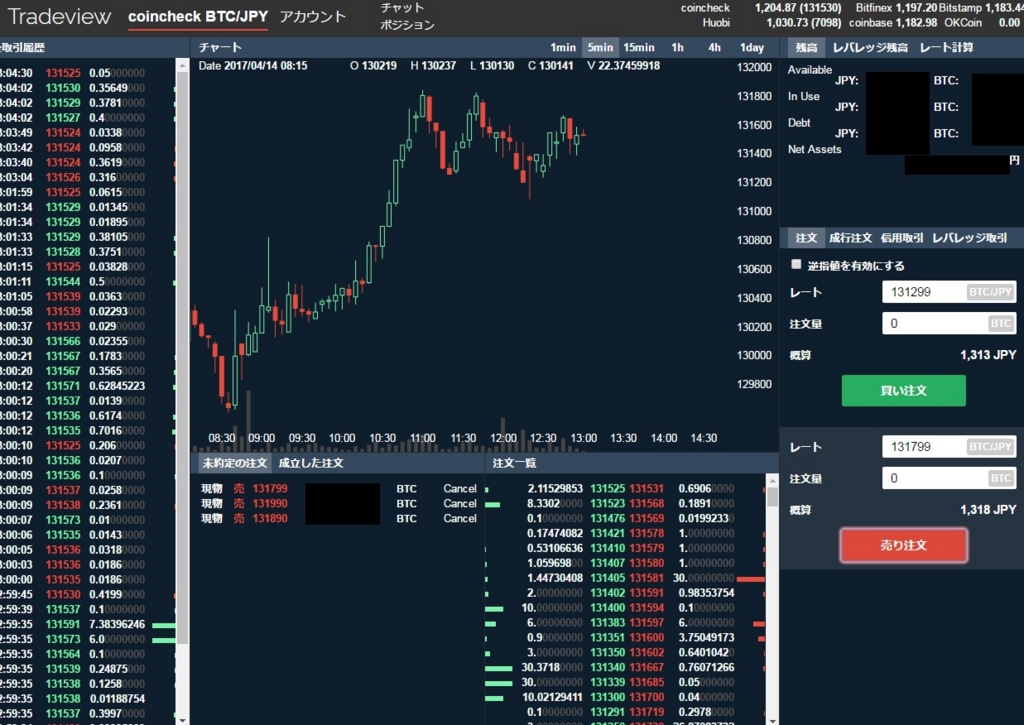
Task: Open the ポジション link
Action: click(x=408, y=24)
